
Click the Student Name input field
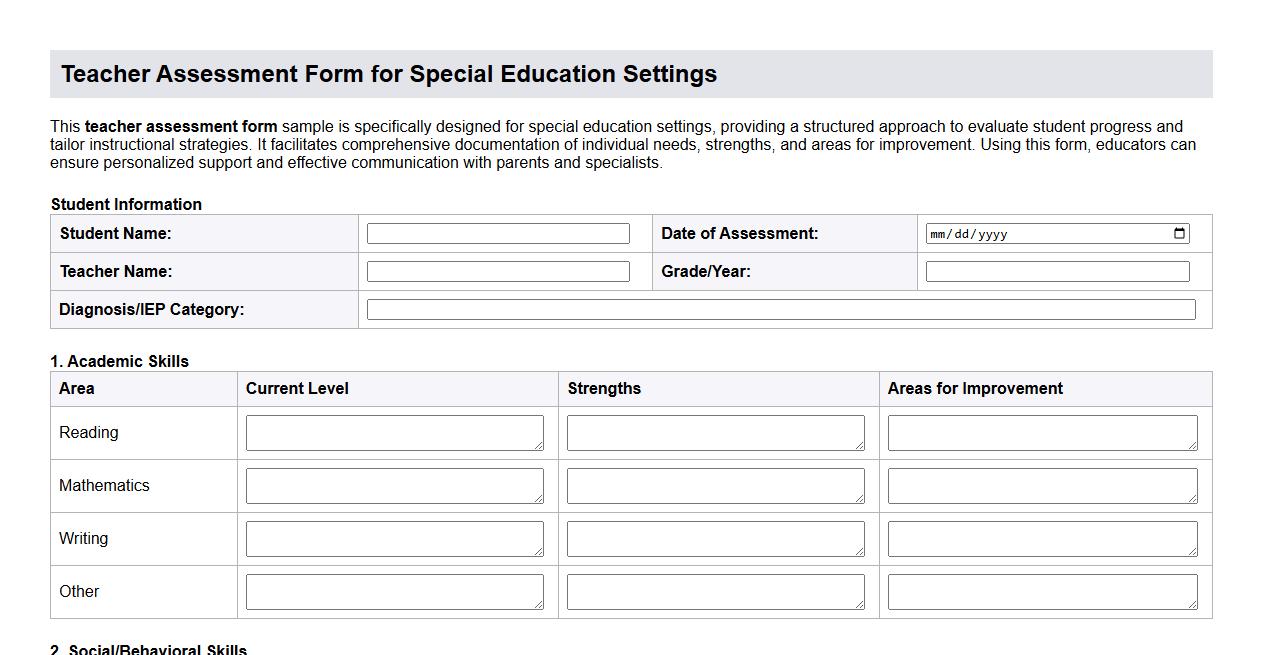(x=497, y=232)
